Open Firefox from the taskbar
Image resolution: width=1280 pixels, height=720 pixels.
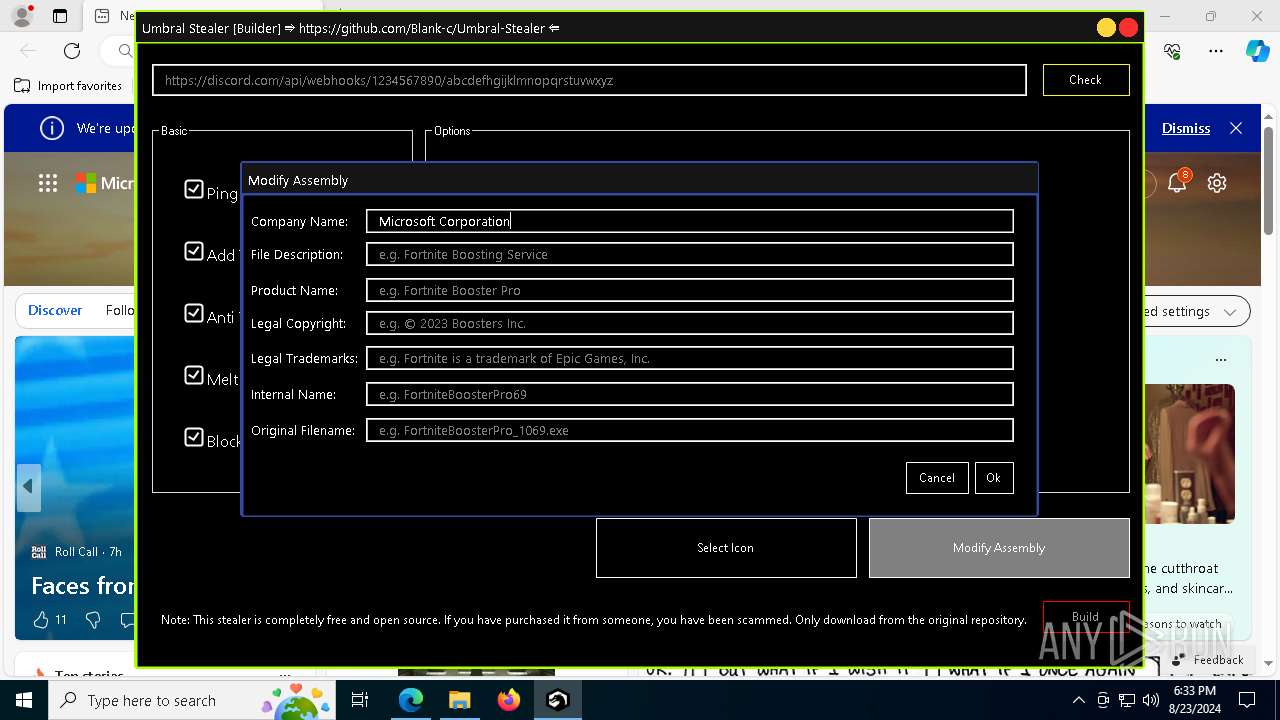[x=509, y=700]
